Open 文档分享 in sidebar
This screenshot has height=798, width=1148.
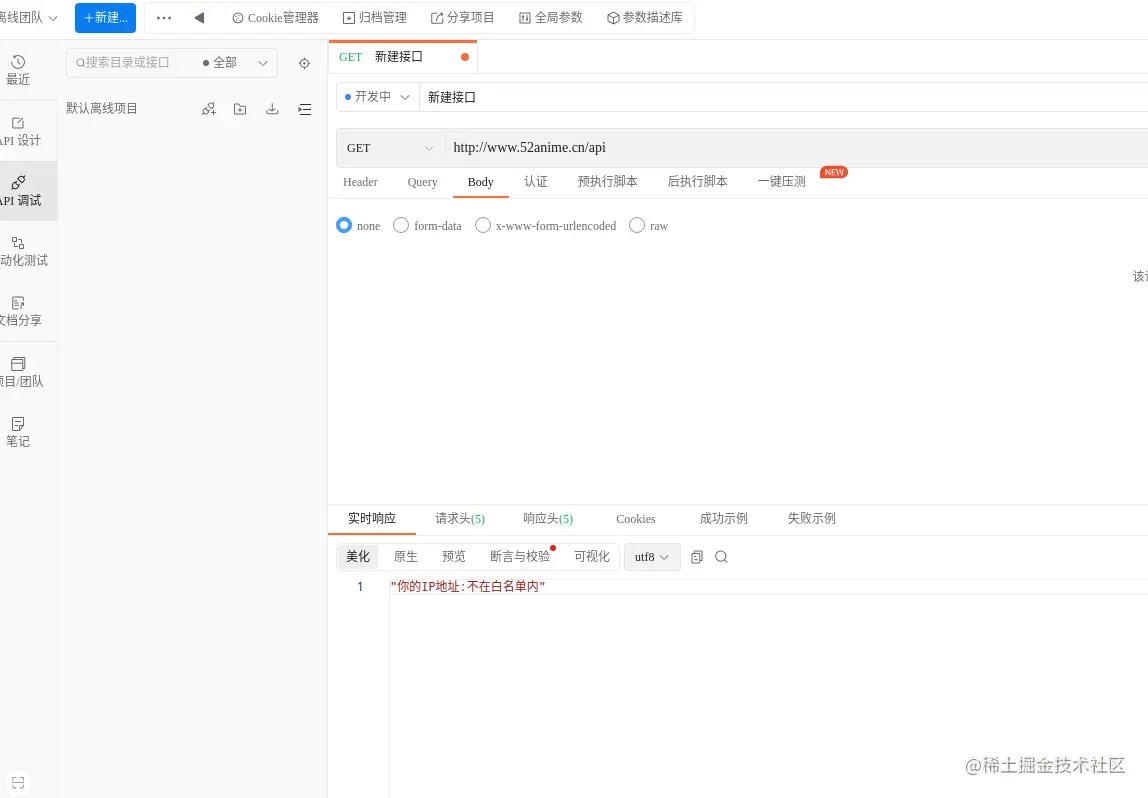(20, 311)
